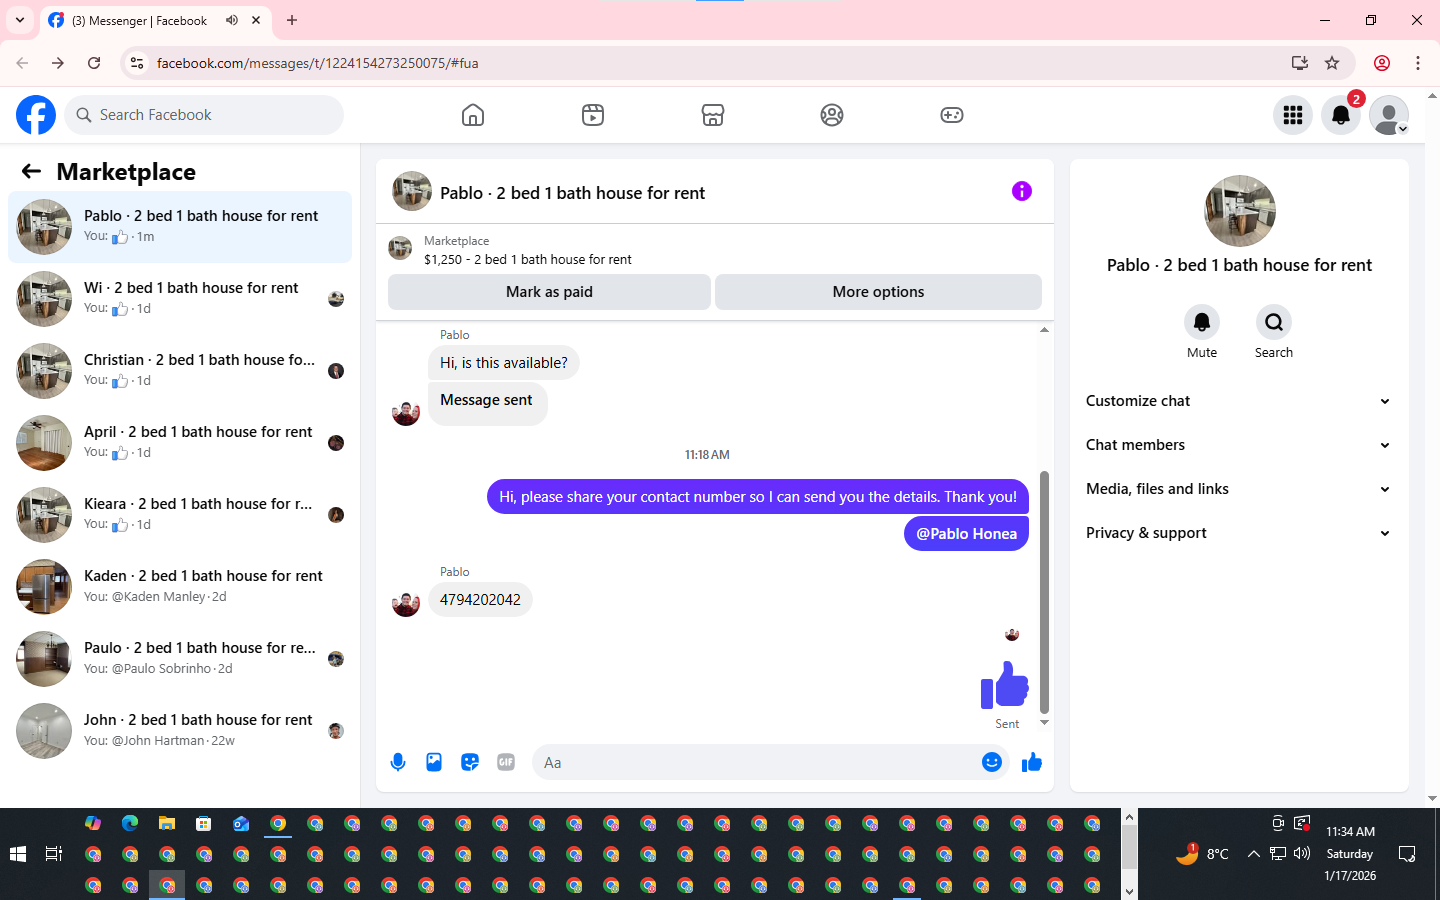1440x900 pixels.
Task: Open Paulo's house for rent conversation
Action: pos(180,659)
